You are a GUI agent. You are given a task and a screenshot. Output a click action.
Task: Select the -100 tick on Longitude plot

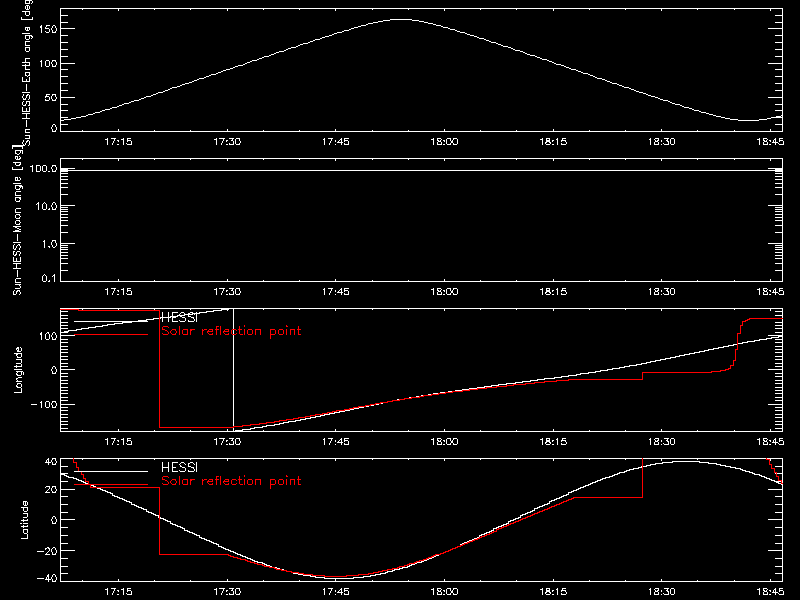pos(44,404)
